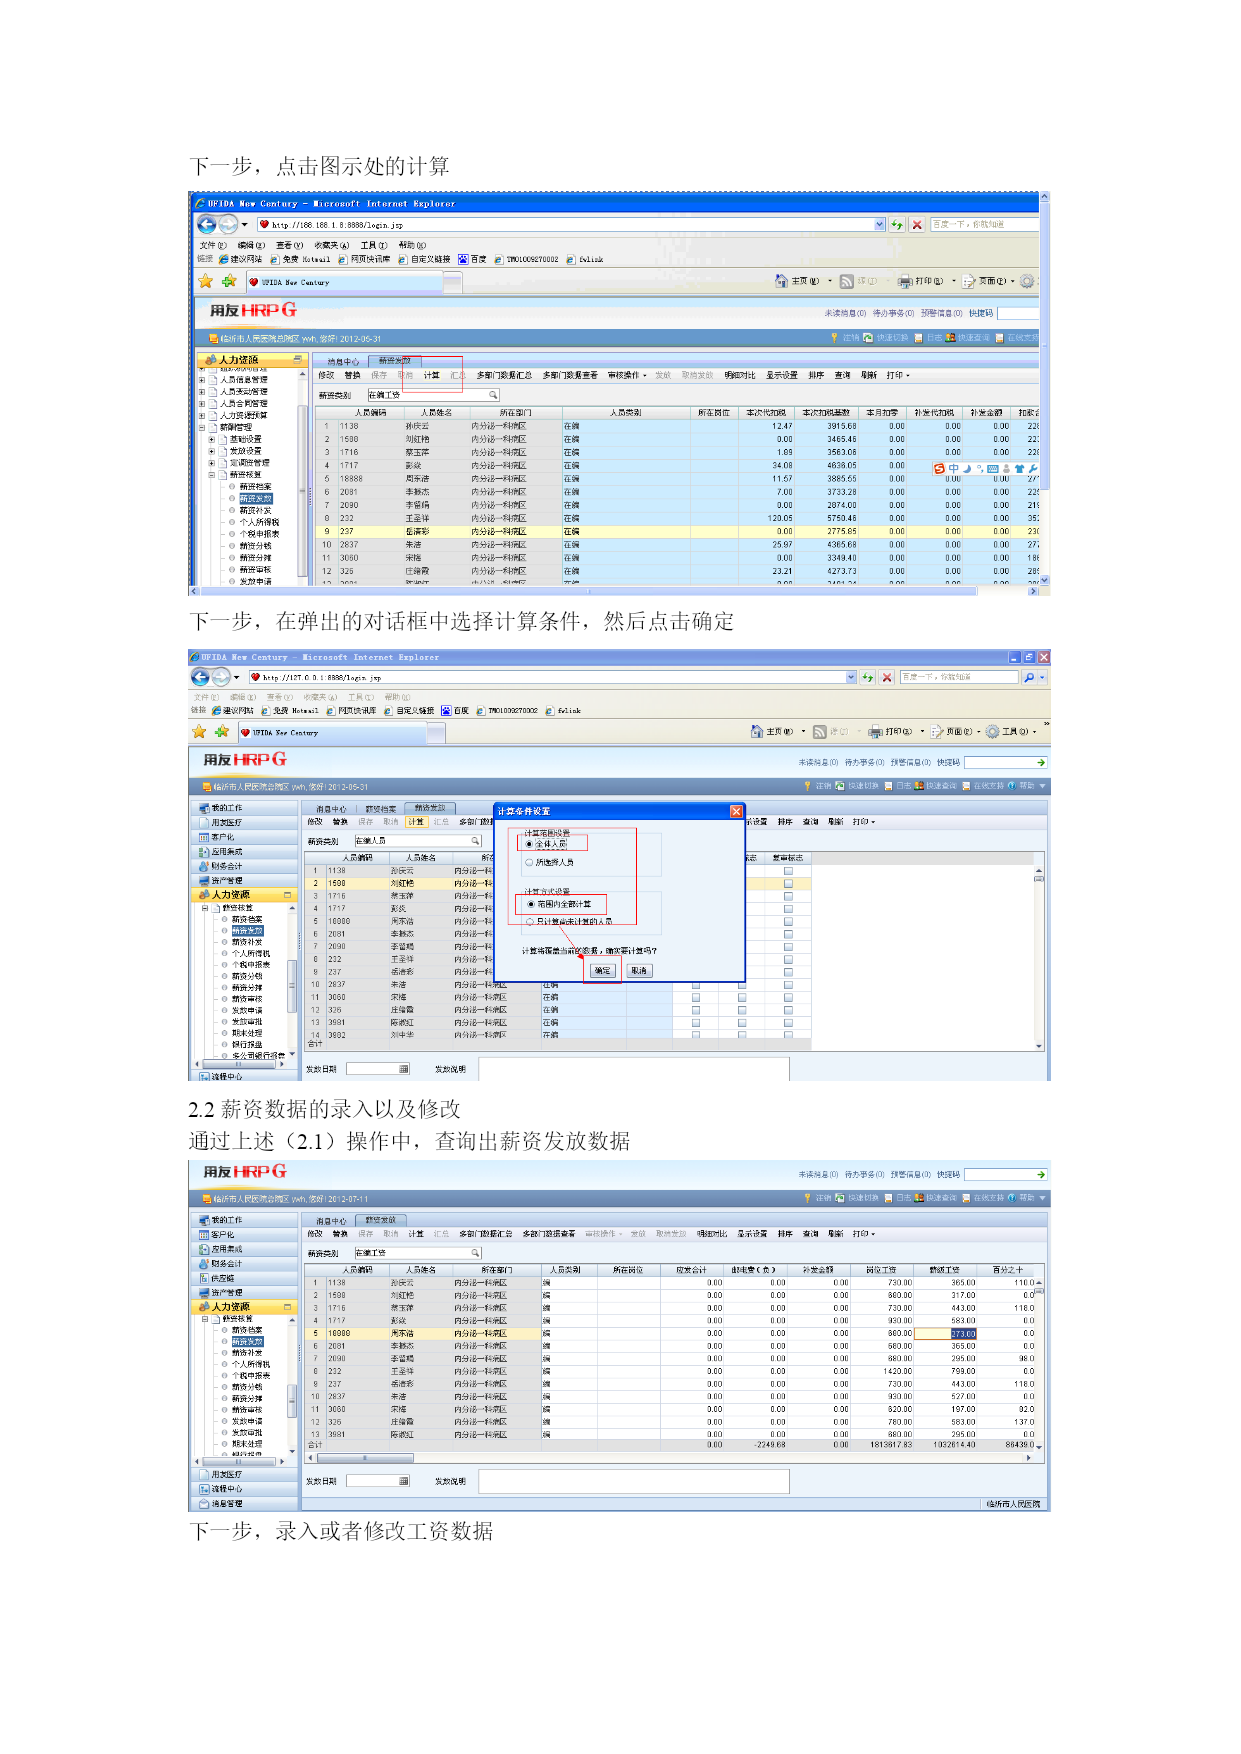Image resolution: width=1241 pixels, height=1754 pixels.
Task: Open the 收藏夹 menu in the 188.188.1.8 browser window
Action: [x=331, y=245]
